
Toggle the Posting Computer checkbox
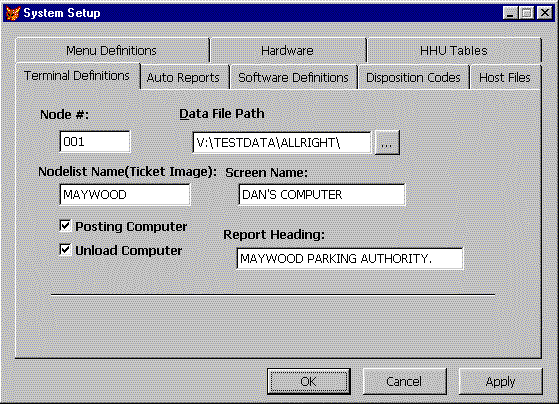tap(65, 226)
